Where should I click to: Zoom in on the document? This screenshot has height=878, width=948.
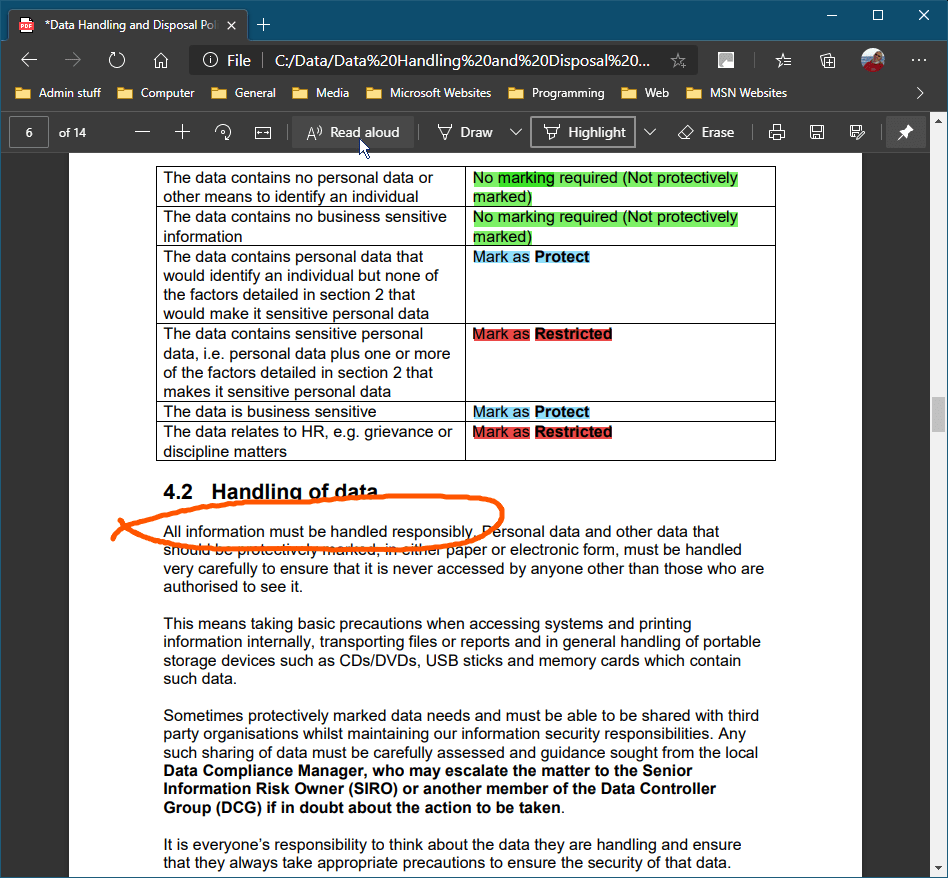coord(182,131)
